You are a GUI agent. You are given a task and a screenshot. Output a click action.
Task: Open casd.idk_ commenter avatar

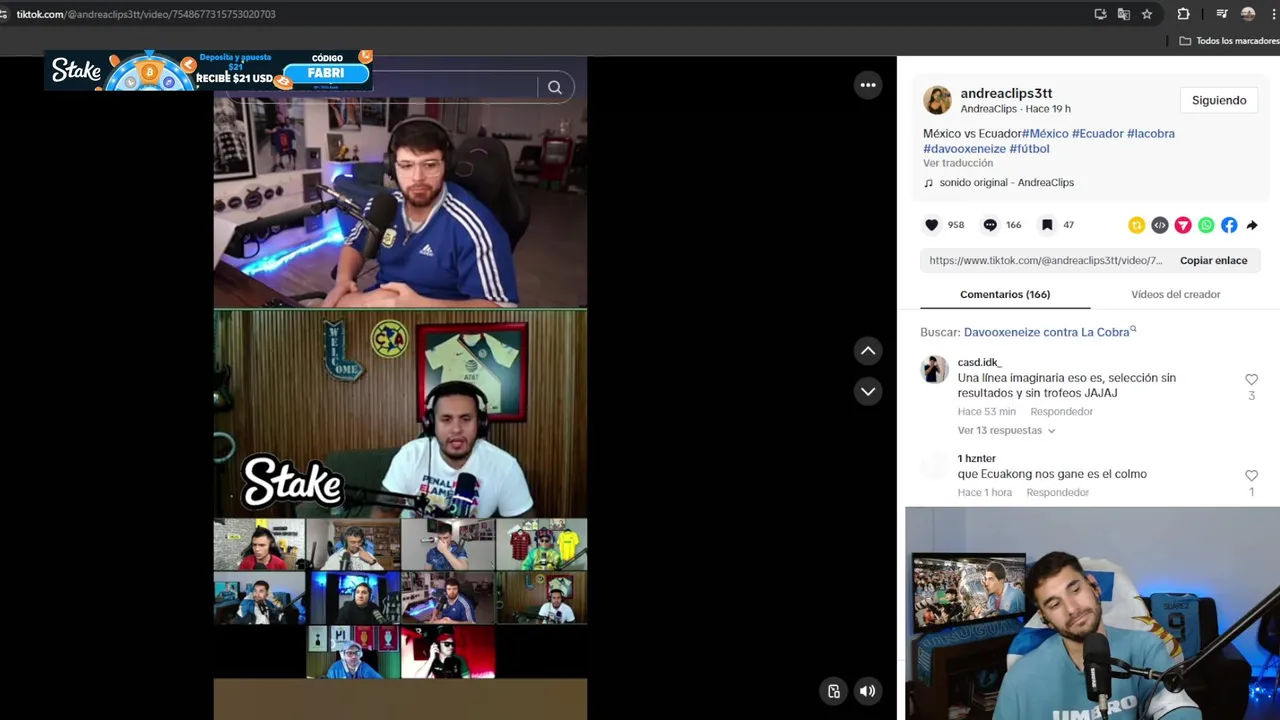935,370
